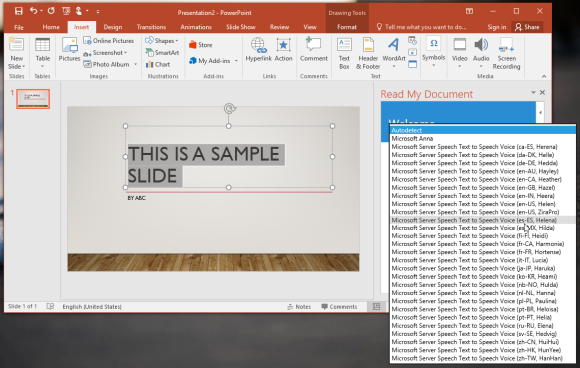The image size is (580, 368).
Task: Click English (United States) language indicator
Action: tap(92, 307)
